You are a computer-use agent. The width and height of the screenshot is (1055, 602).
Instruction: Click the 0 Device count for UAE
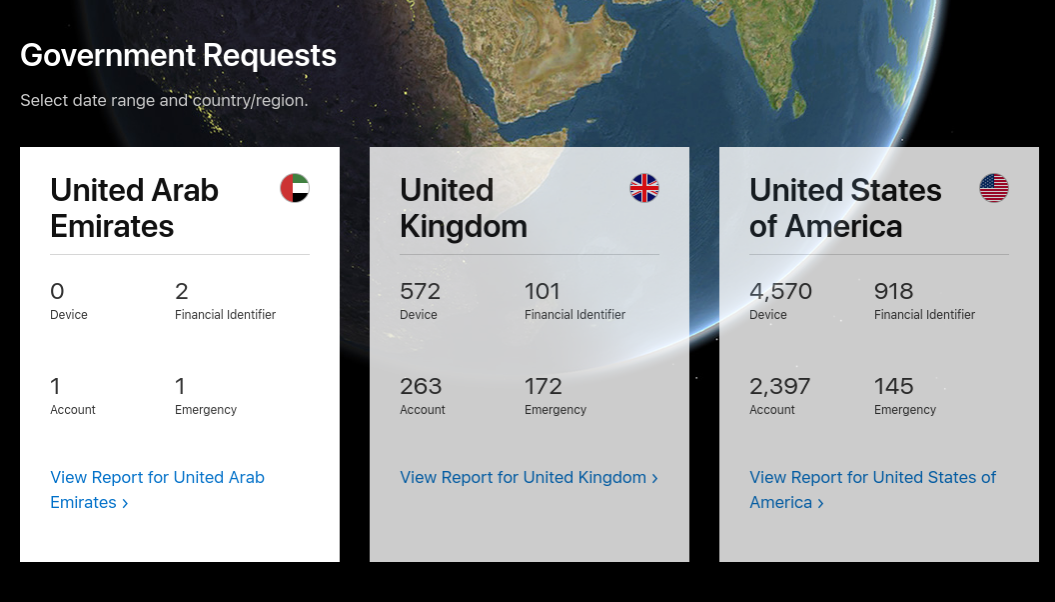click(x=57, y=291)
